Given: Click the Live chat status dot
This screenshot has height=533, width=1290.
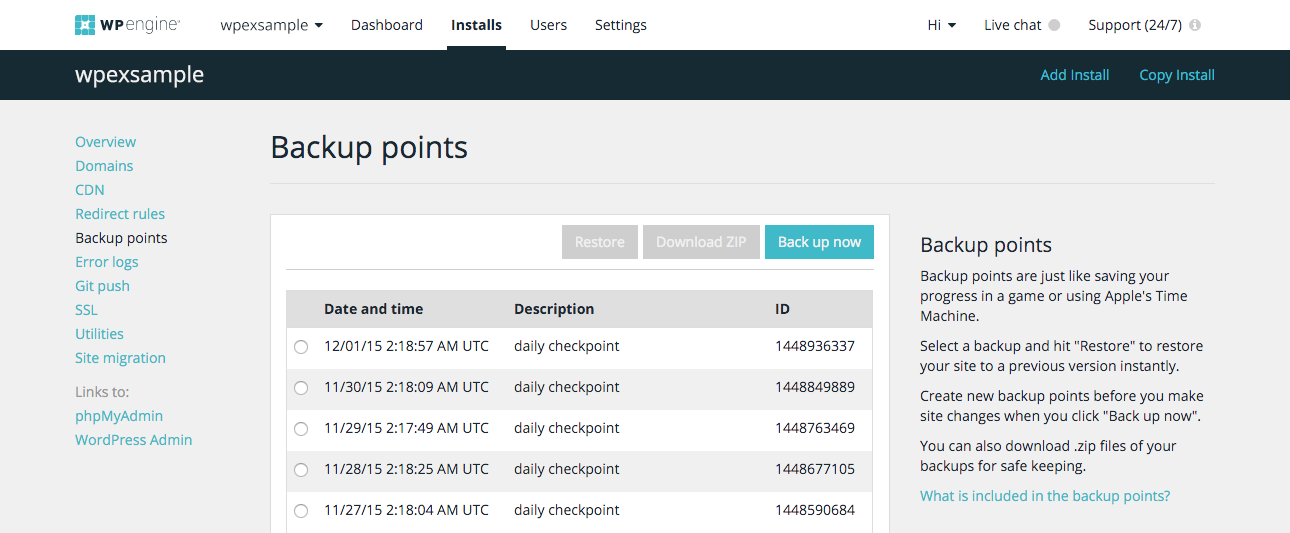Looking at the screenshot, I should pos(1054,25).
